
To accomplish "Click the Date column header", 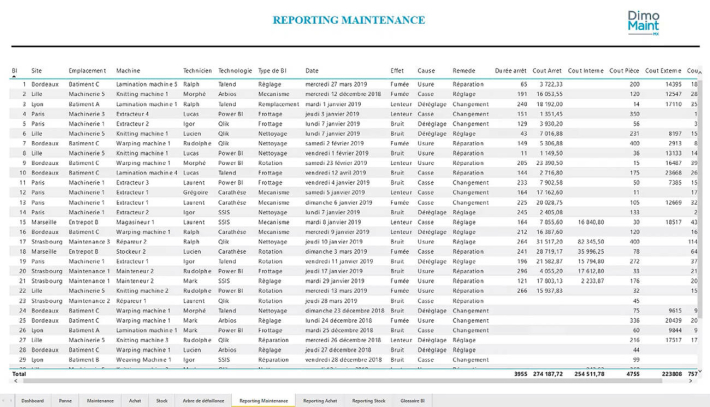I will coord(312,71).
